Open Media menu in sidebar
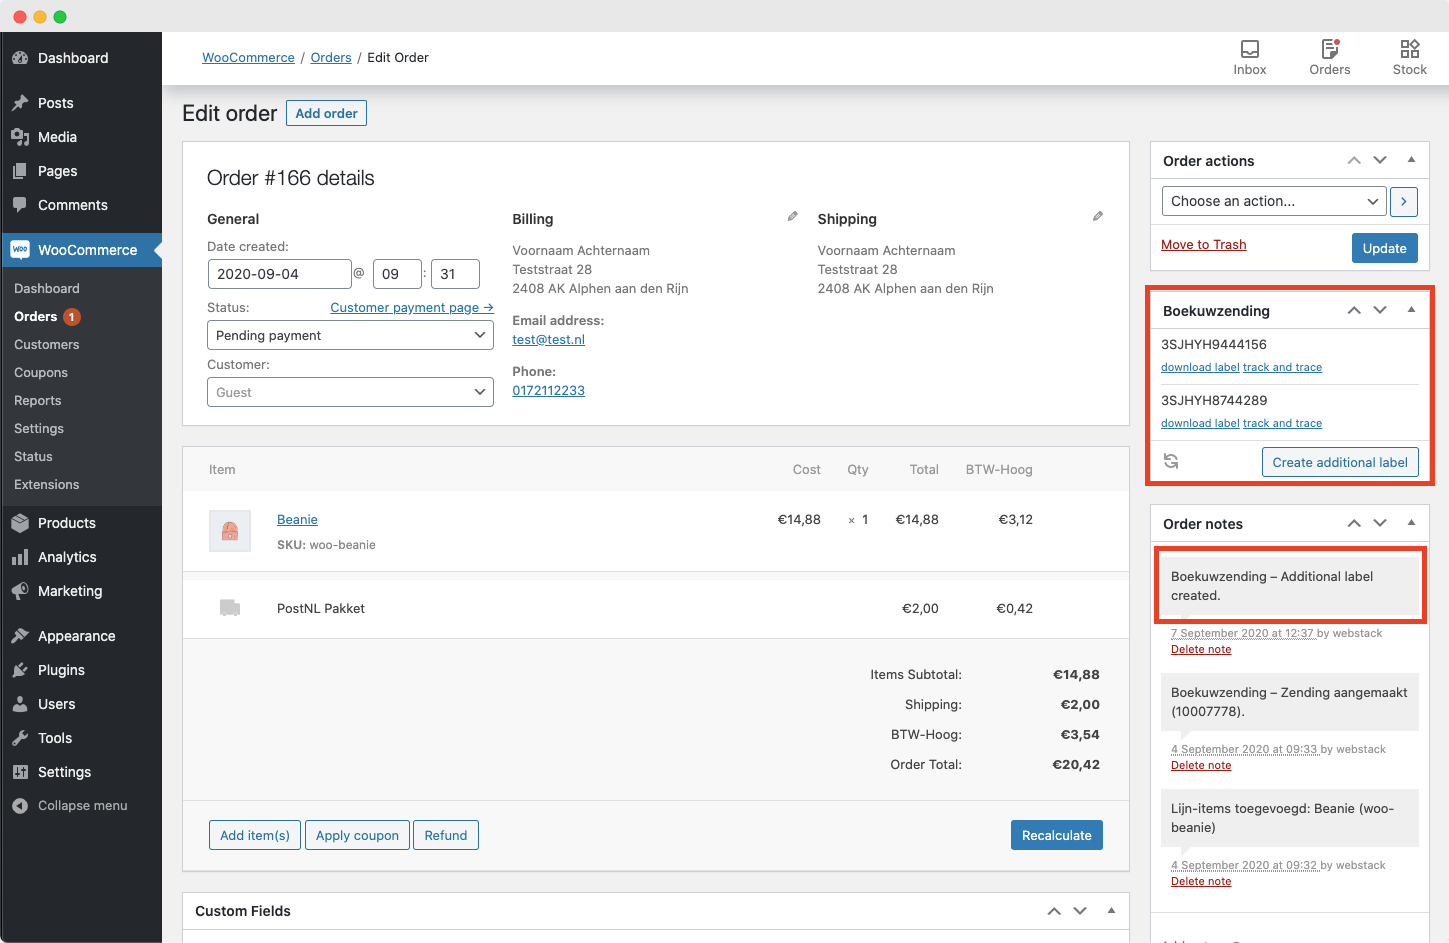Image resolution: width=1449 pixels, height=943 pixels. point(81,137)
